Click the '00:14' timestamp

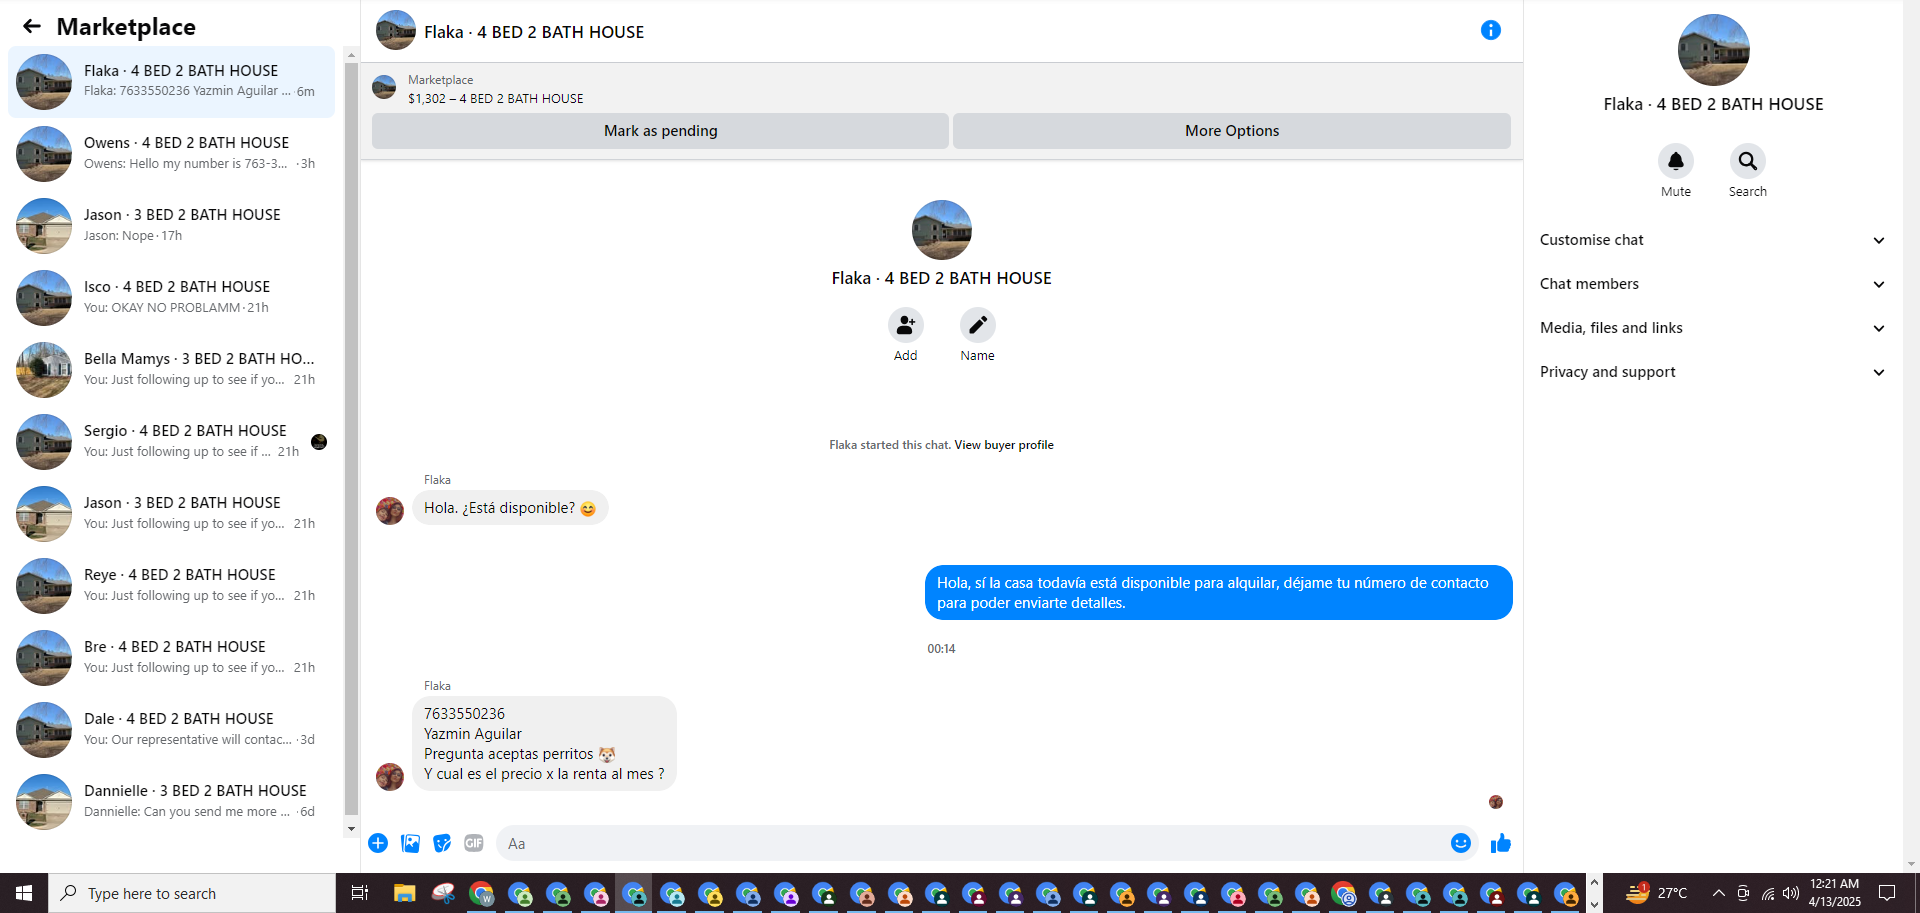tap(941, 649)
